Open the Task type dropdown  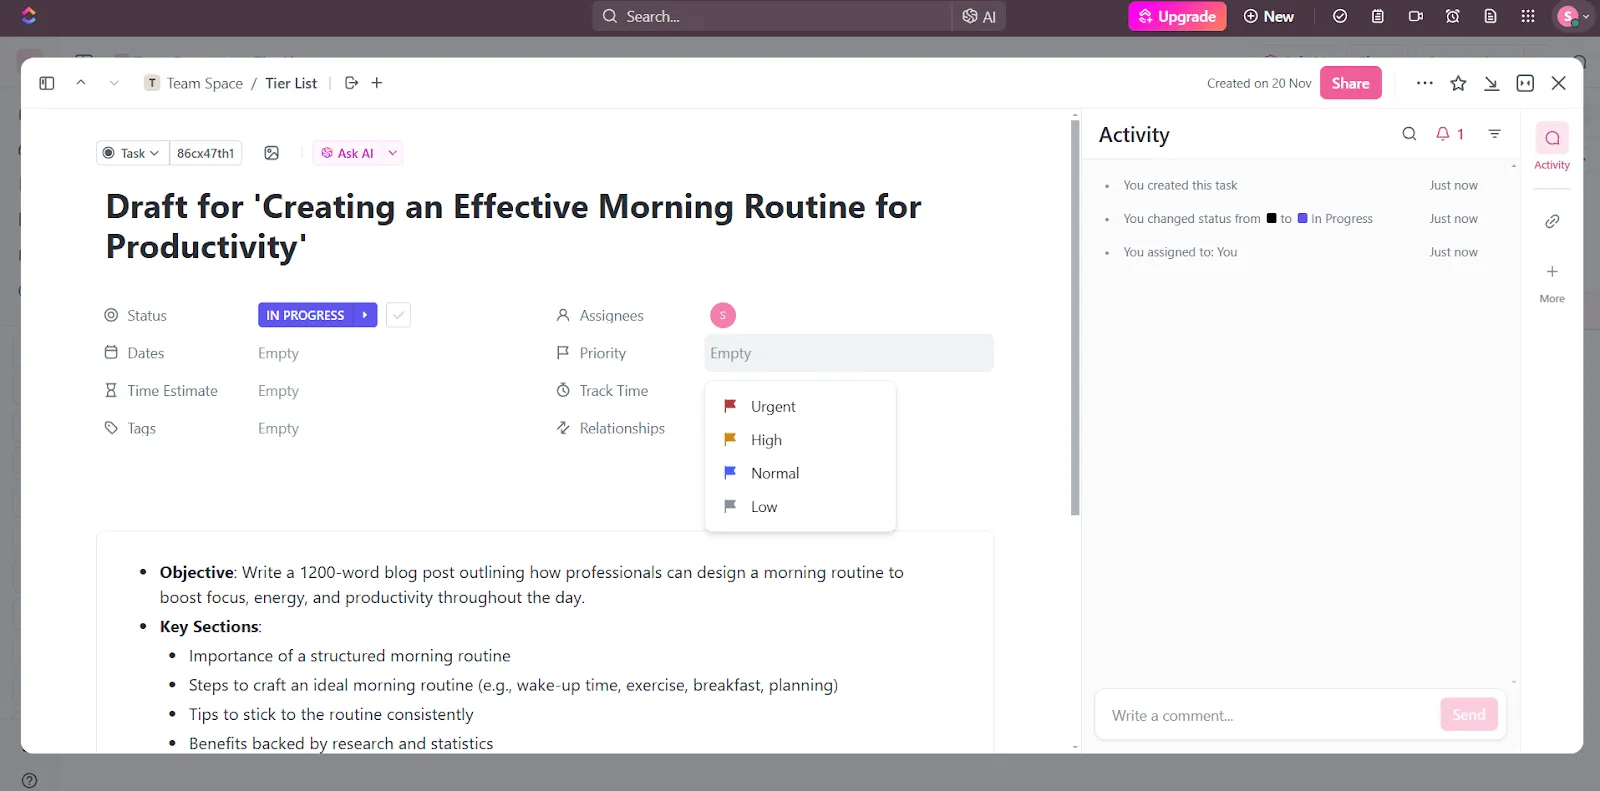tap(133, 153)
